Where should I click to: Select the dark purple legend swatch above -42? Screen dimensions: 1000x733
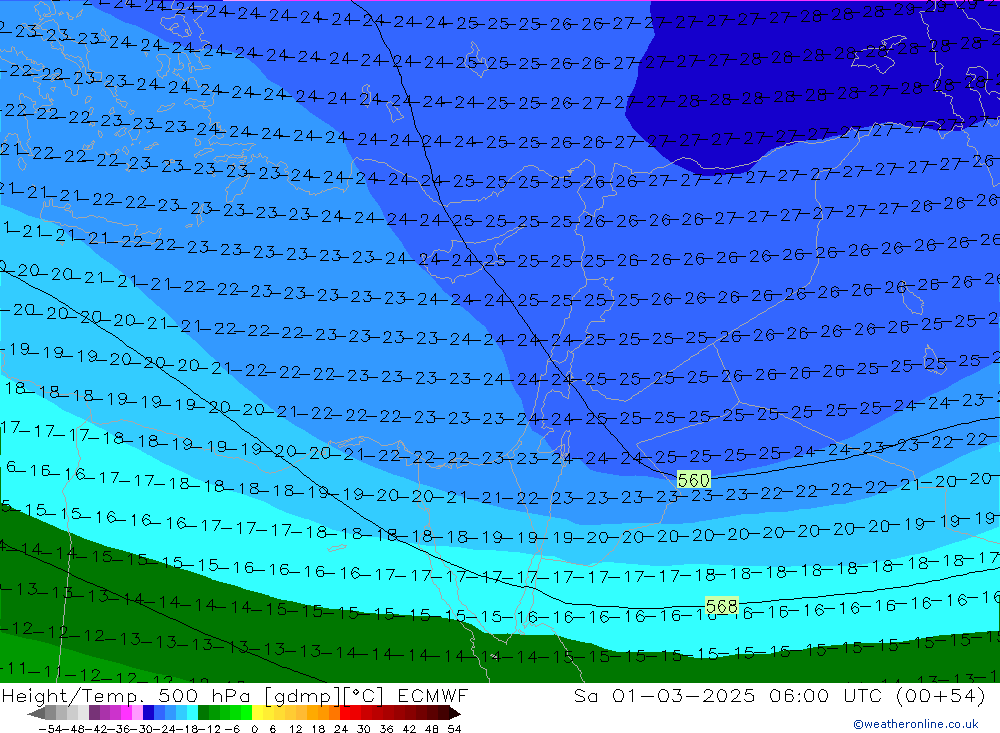coord(94,713)
